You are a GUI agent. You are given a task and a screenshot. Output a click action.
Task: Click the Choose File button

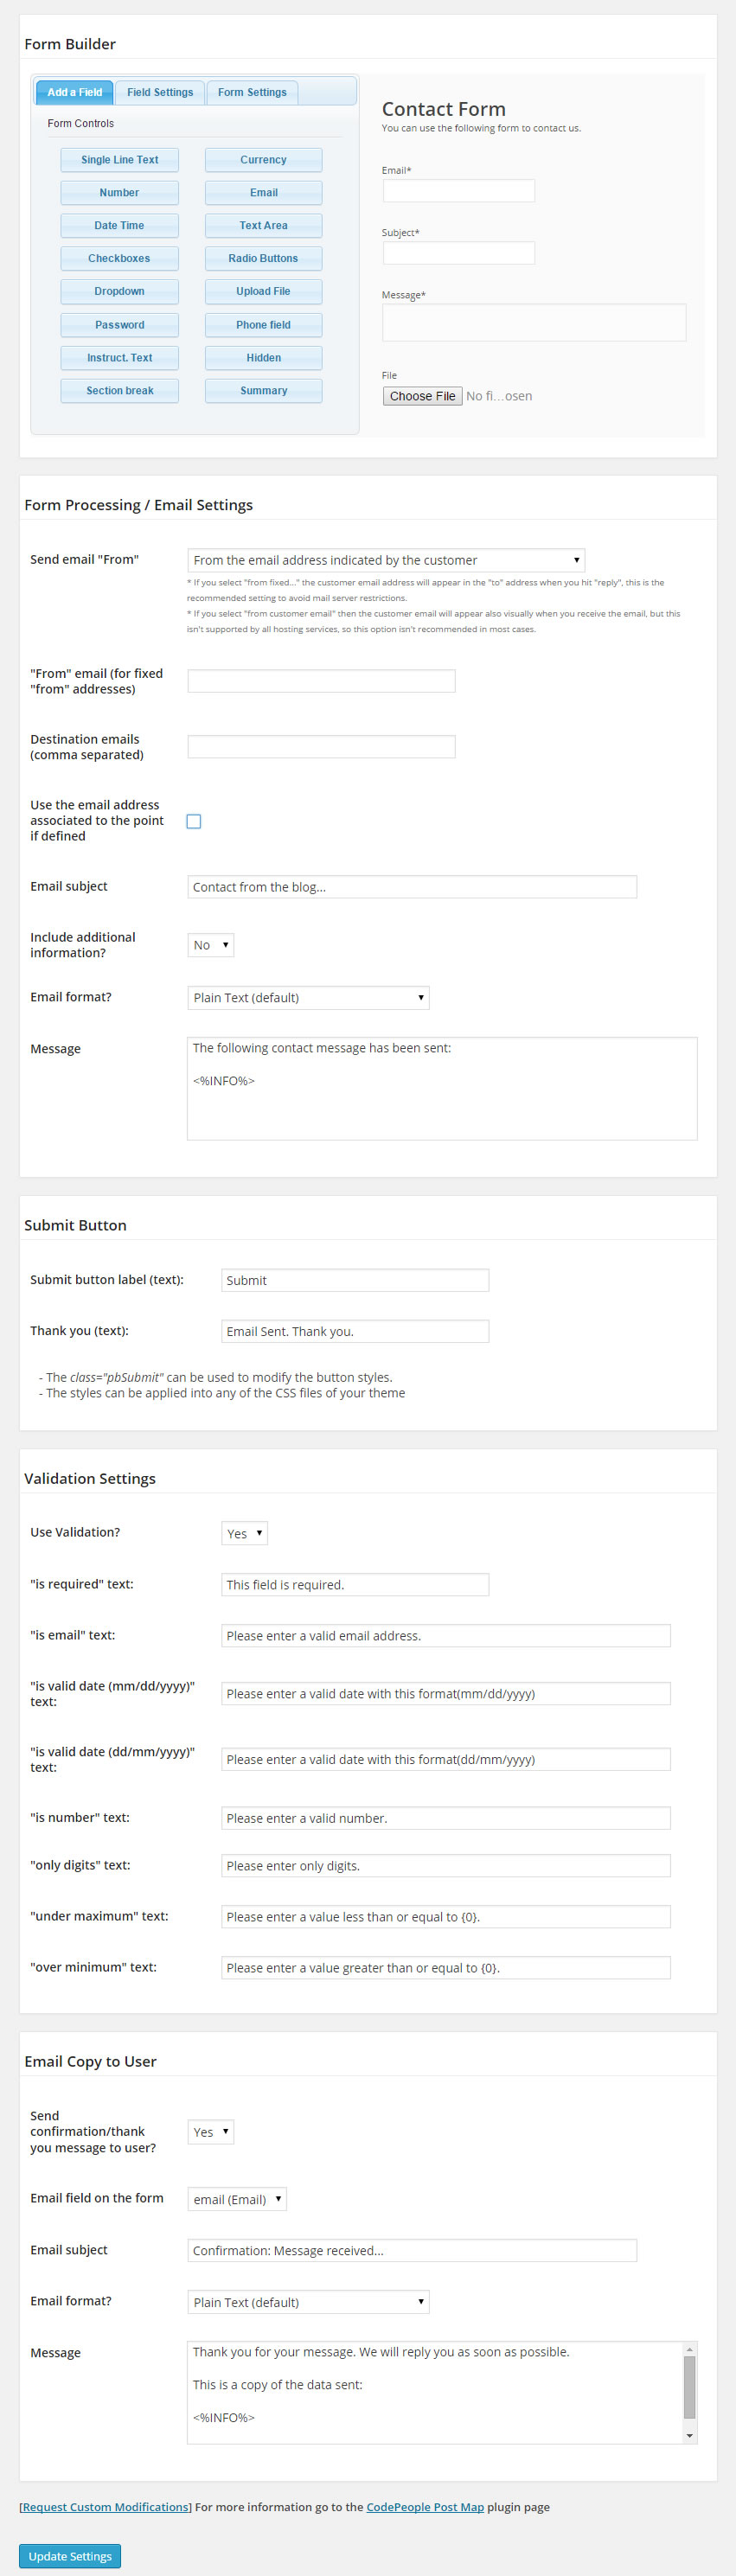click(422, 396)
